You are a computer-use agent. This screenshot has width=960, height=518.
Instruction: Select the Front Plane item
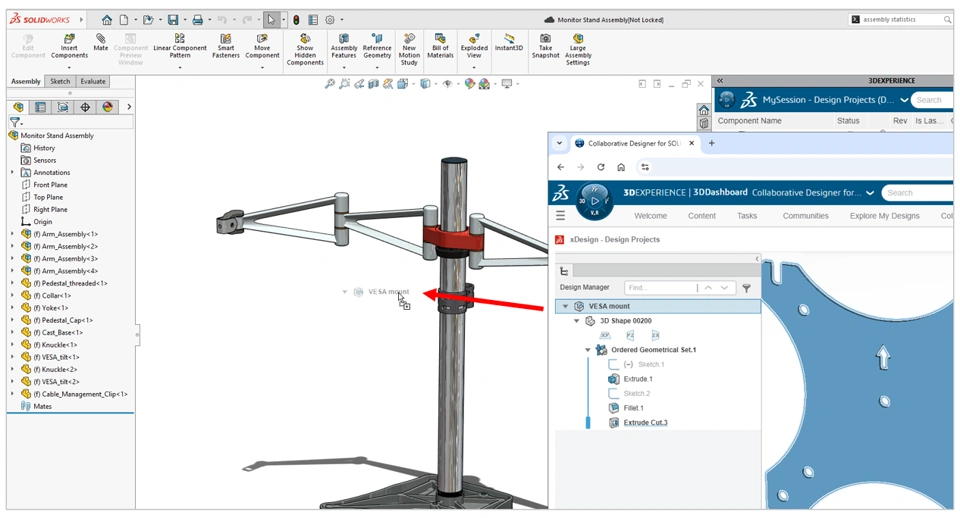click(50, 184)
